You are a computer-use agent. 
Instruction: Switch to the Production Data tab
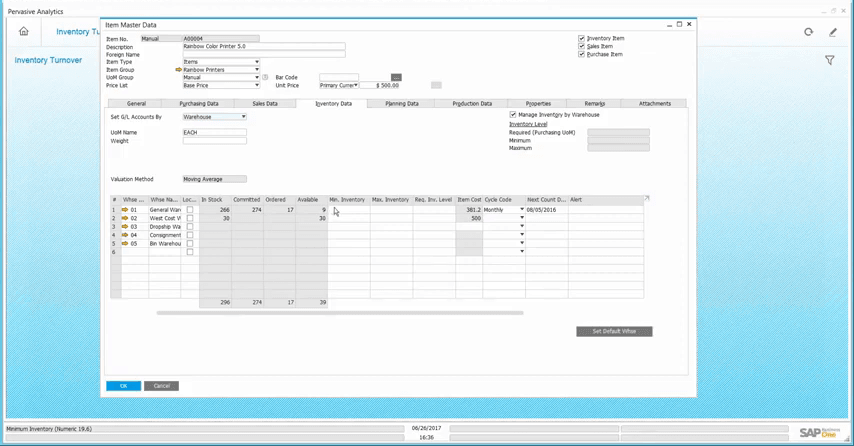[x=472, y=103]
